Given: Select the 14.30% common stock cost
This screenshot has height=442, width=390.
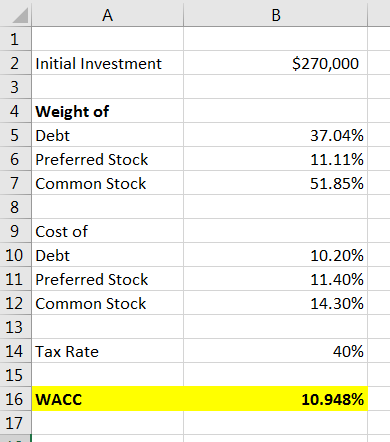Looking at the screenshot, I should tap(275, 303).
